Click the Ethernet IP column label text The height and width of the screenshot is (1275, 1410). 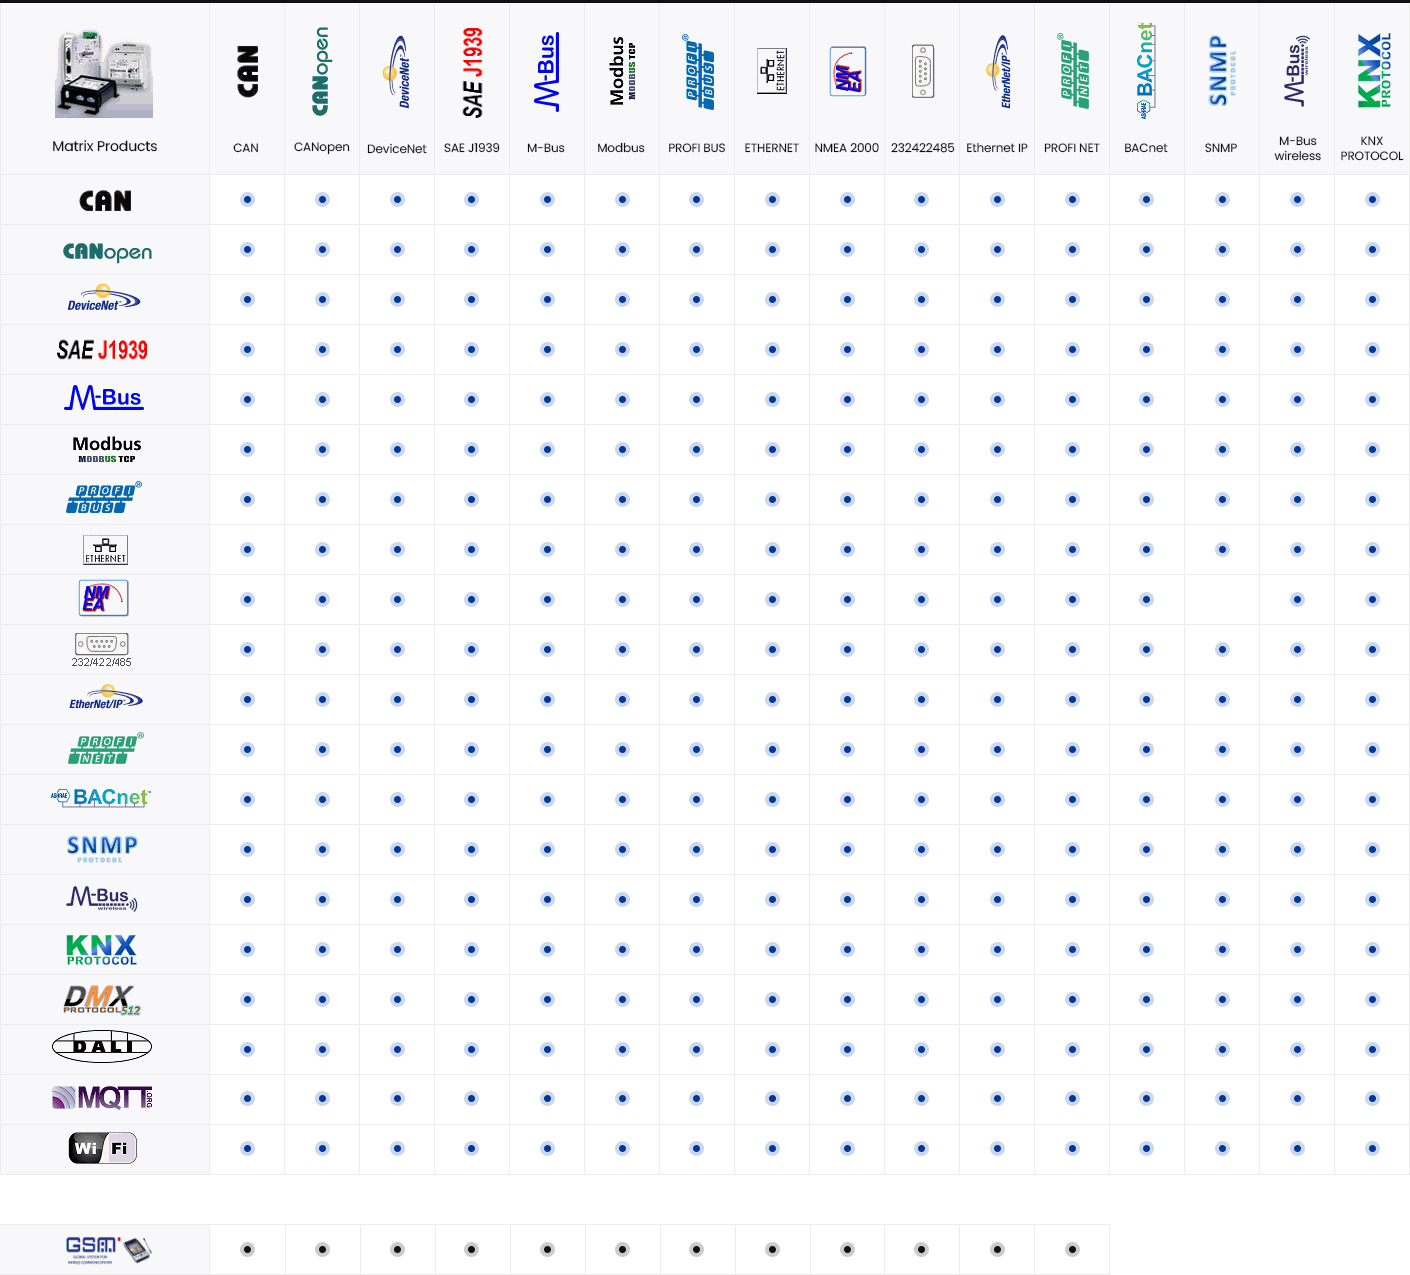(997, 148)
